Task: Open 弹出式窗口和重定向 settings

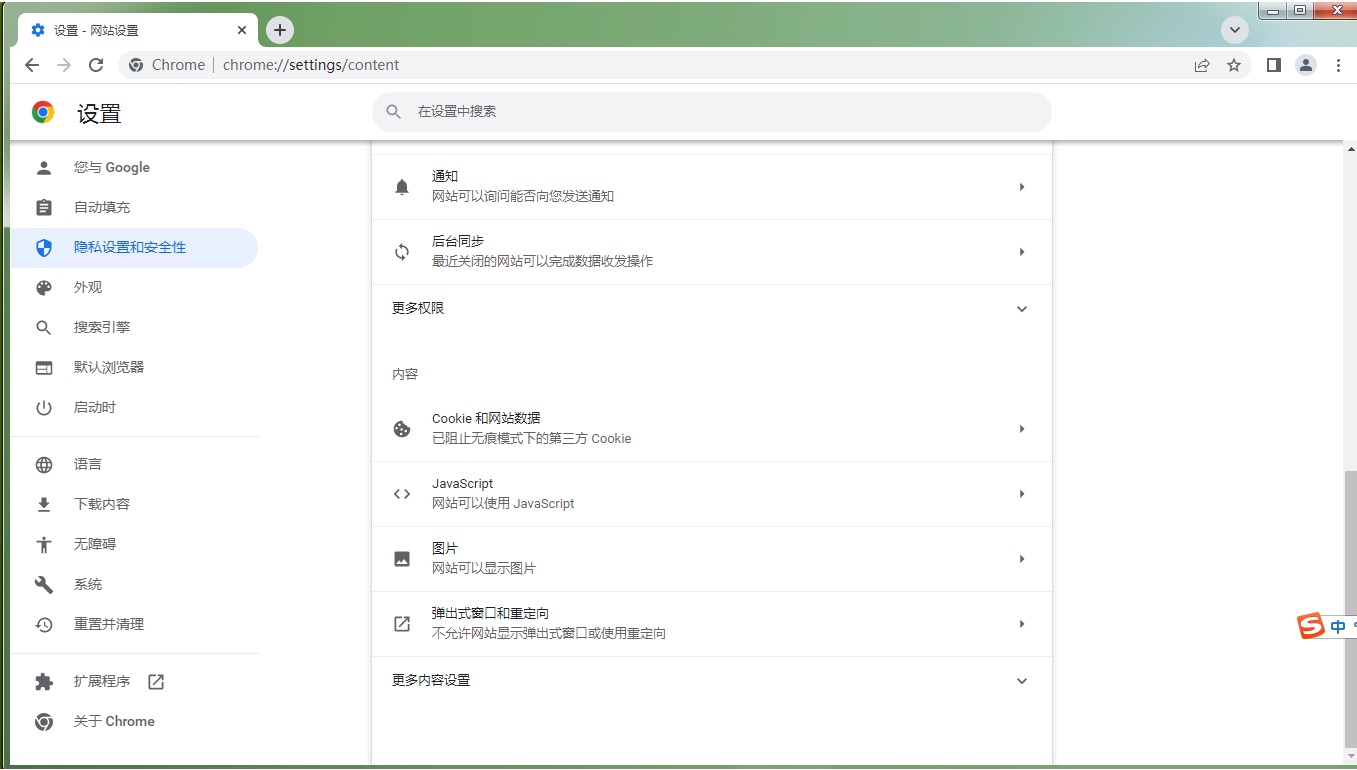Action: [x=712, y=624]
